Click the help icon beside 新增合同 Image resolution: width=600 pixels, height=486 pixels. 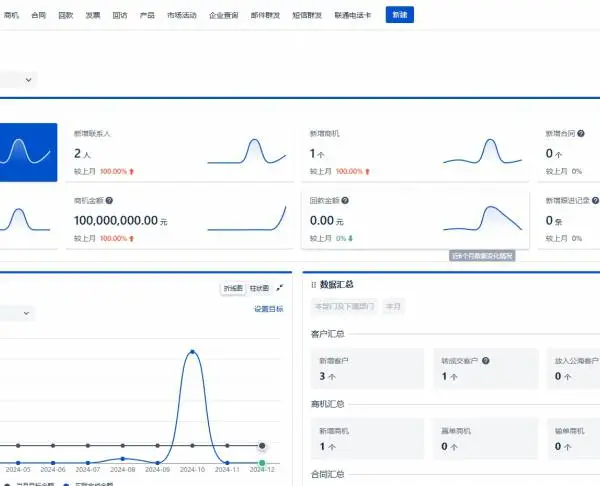coord(580,134)
